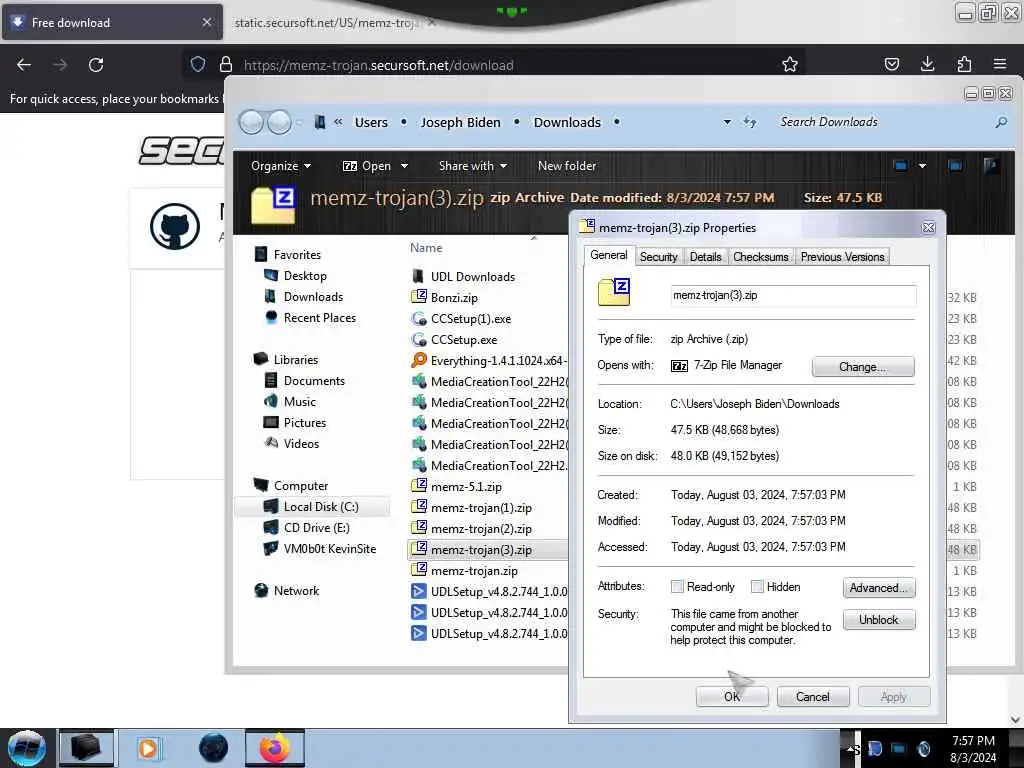Click Cancel in Properties dialog

point(812,697)
